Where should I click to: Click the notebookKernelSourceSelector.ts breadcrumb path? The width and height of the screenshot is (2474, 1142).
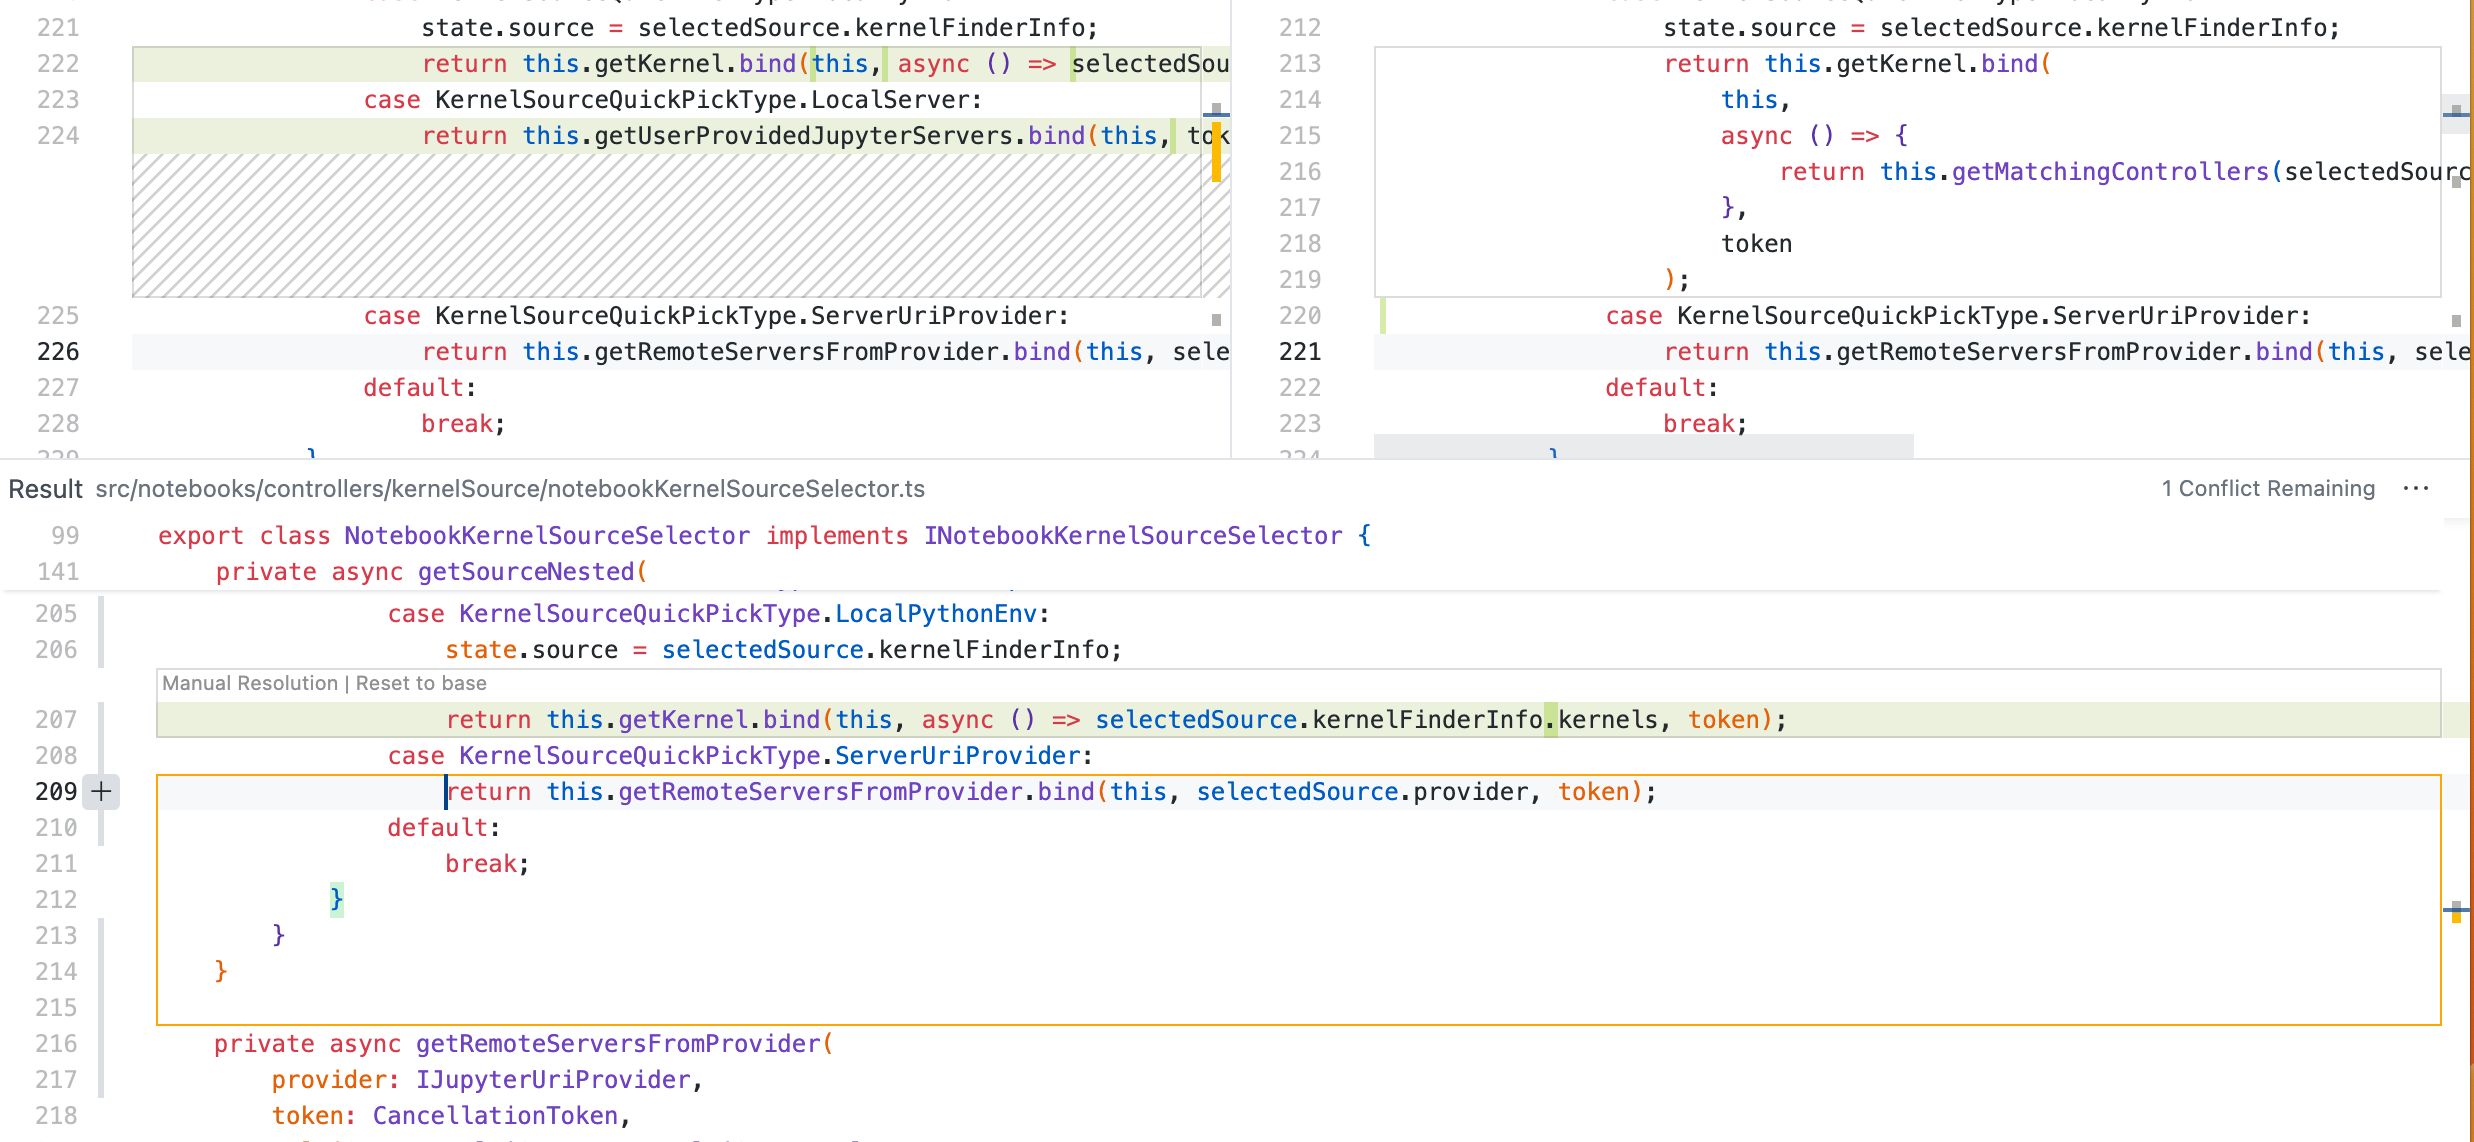tap(510, 489)
